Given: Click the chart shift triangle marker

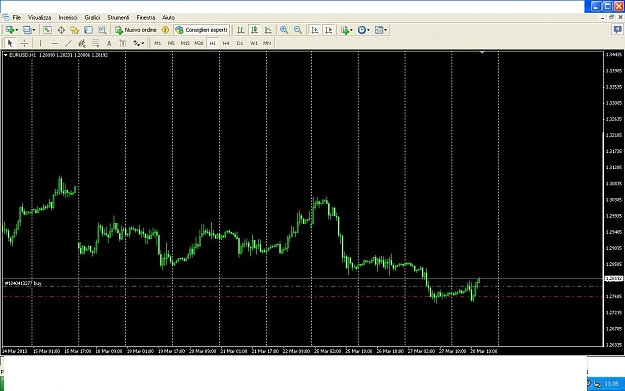Looking at the screenshot, I should click(x=482, y=53).
